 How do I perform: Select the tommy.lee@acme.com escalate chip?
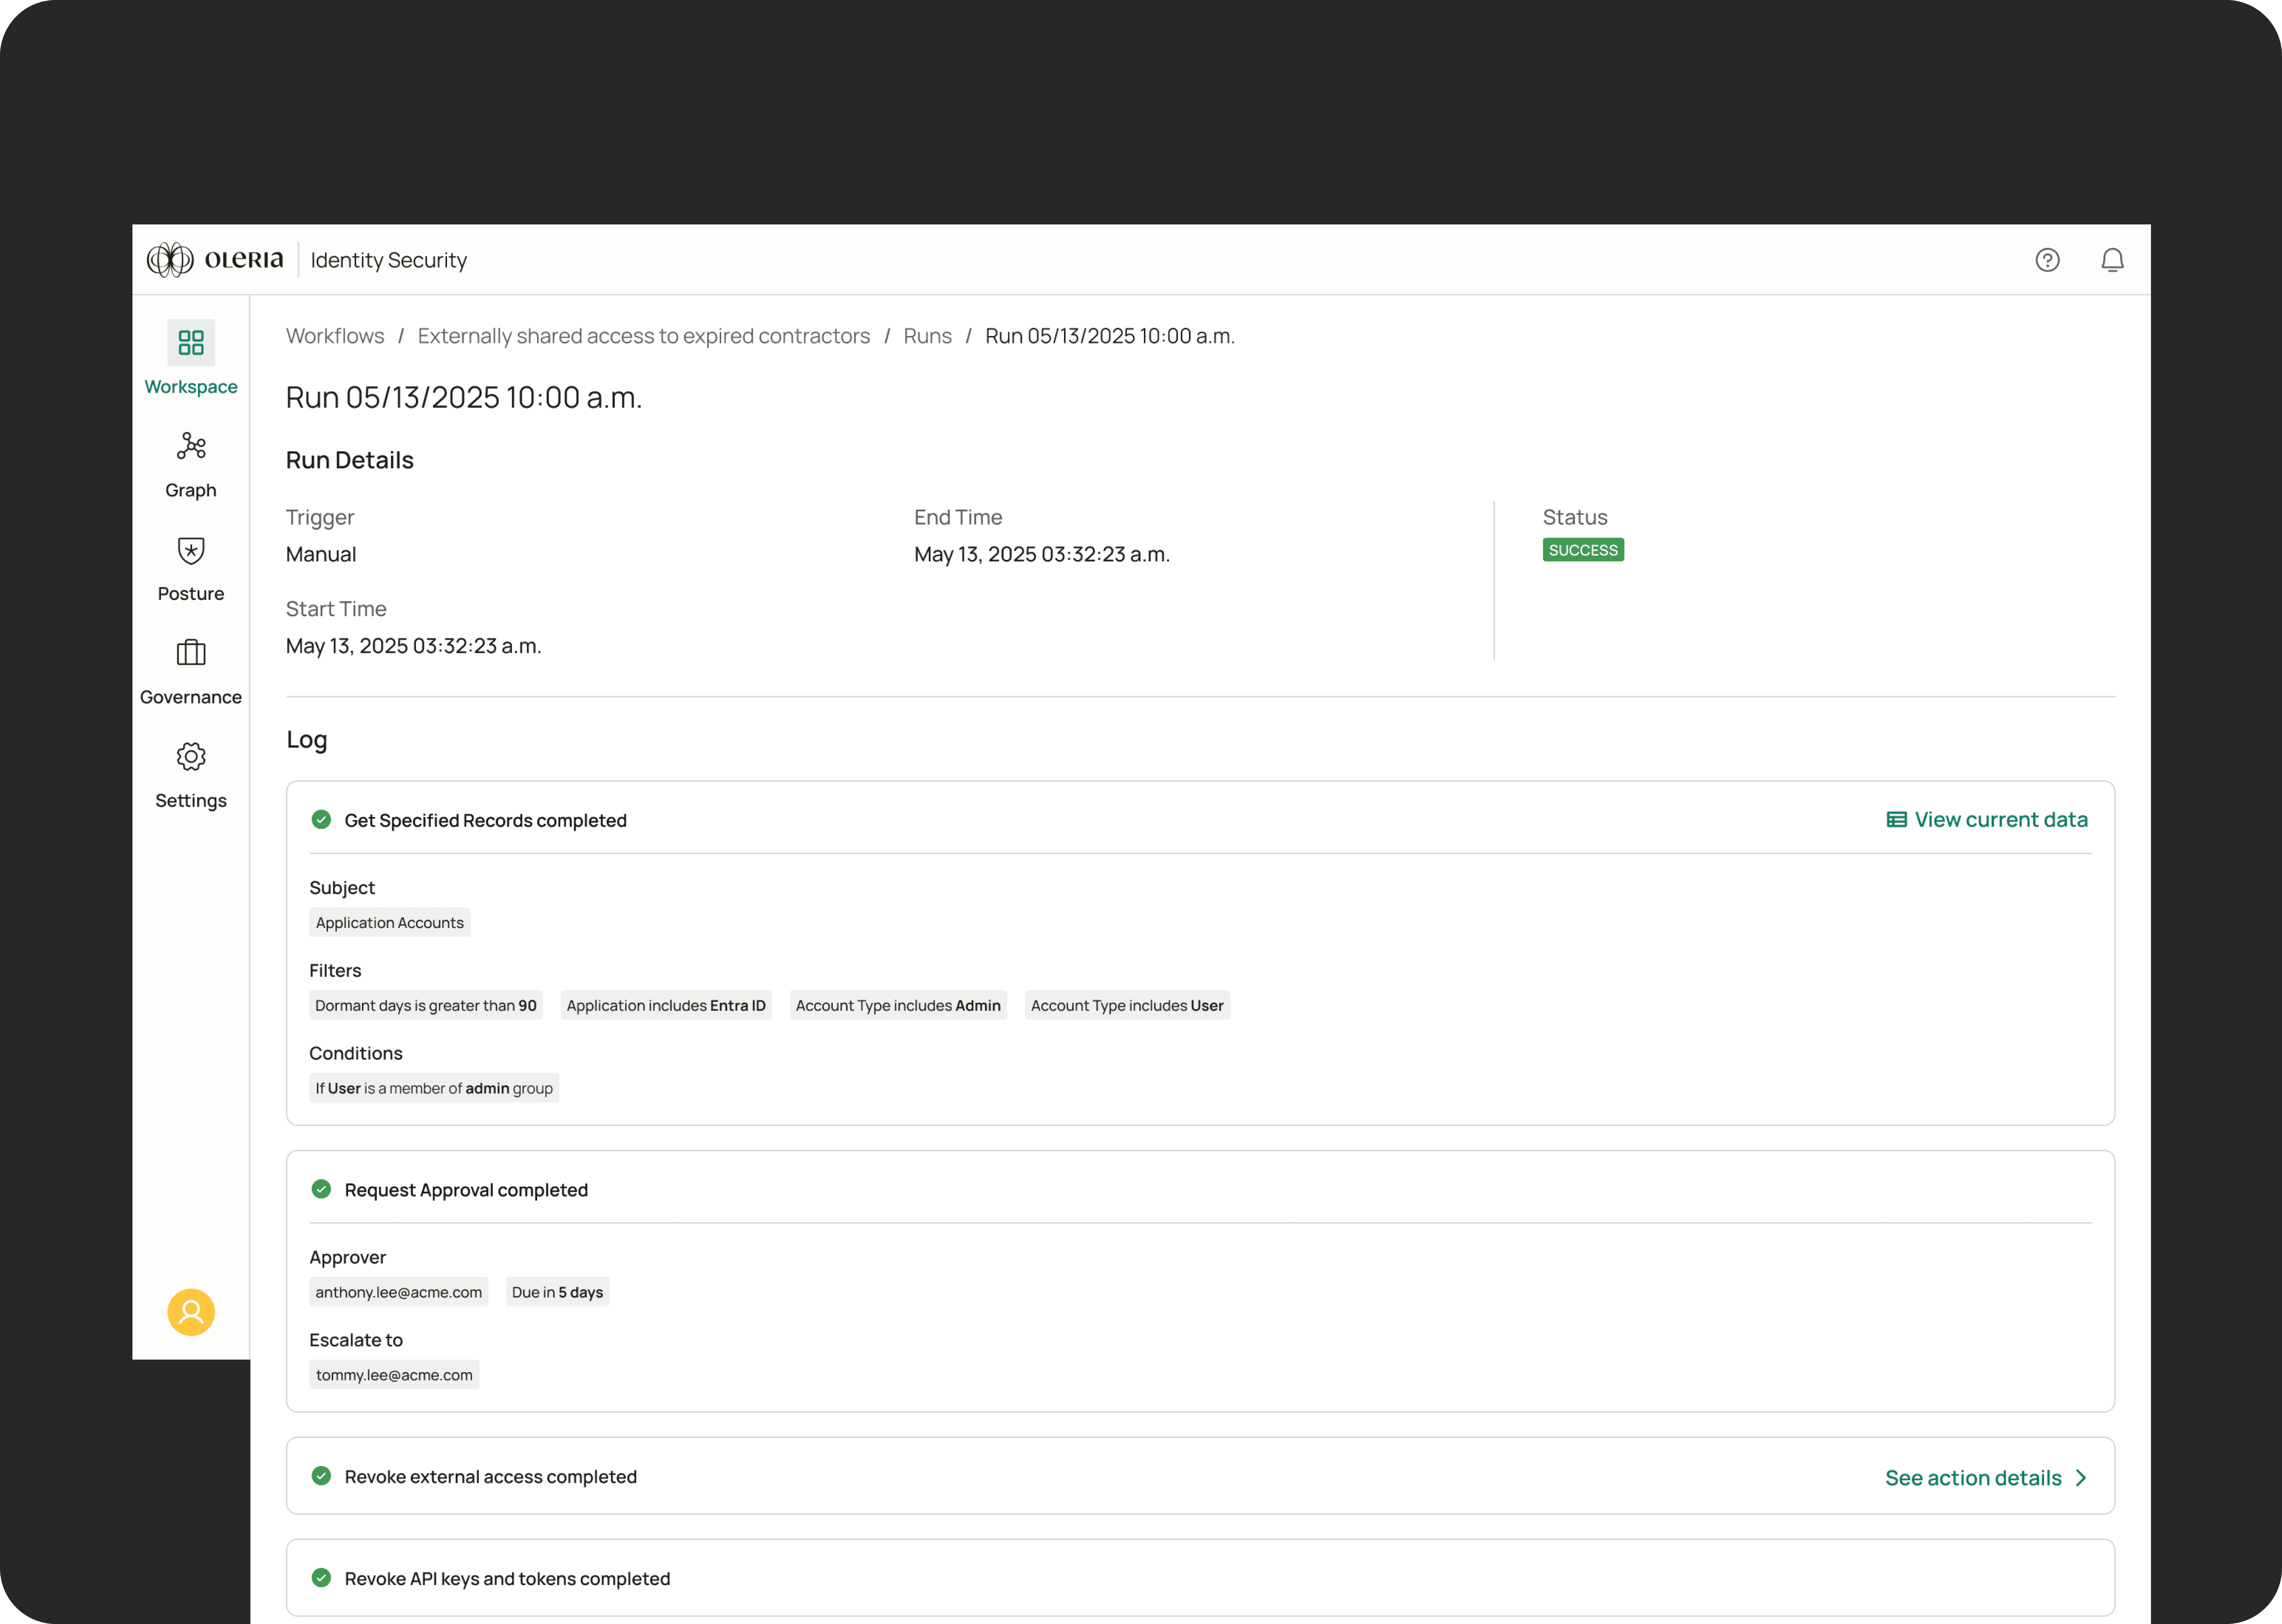[394, 1375]
